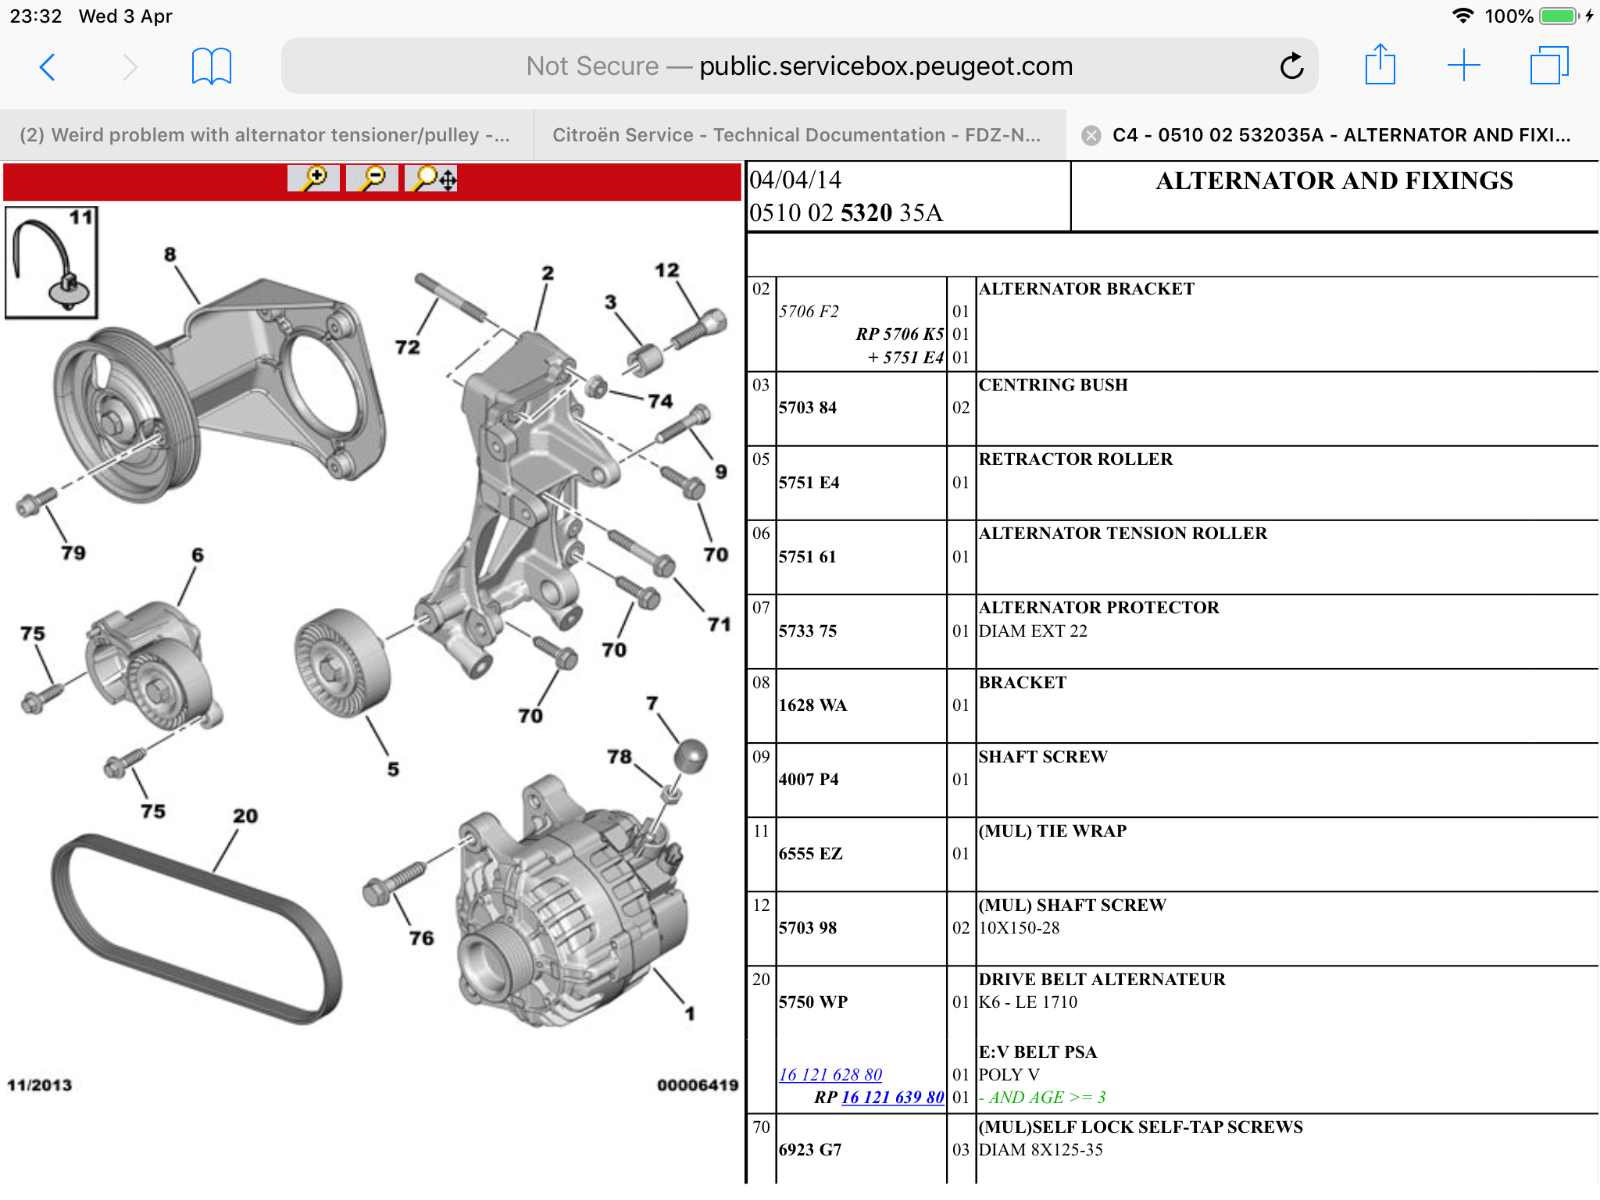This screenshot has width=1600, height=1200.
Task: Click diagram callout number 8
Action: coord(170,255)
